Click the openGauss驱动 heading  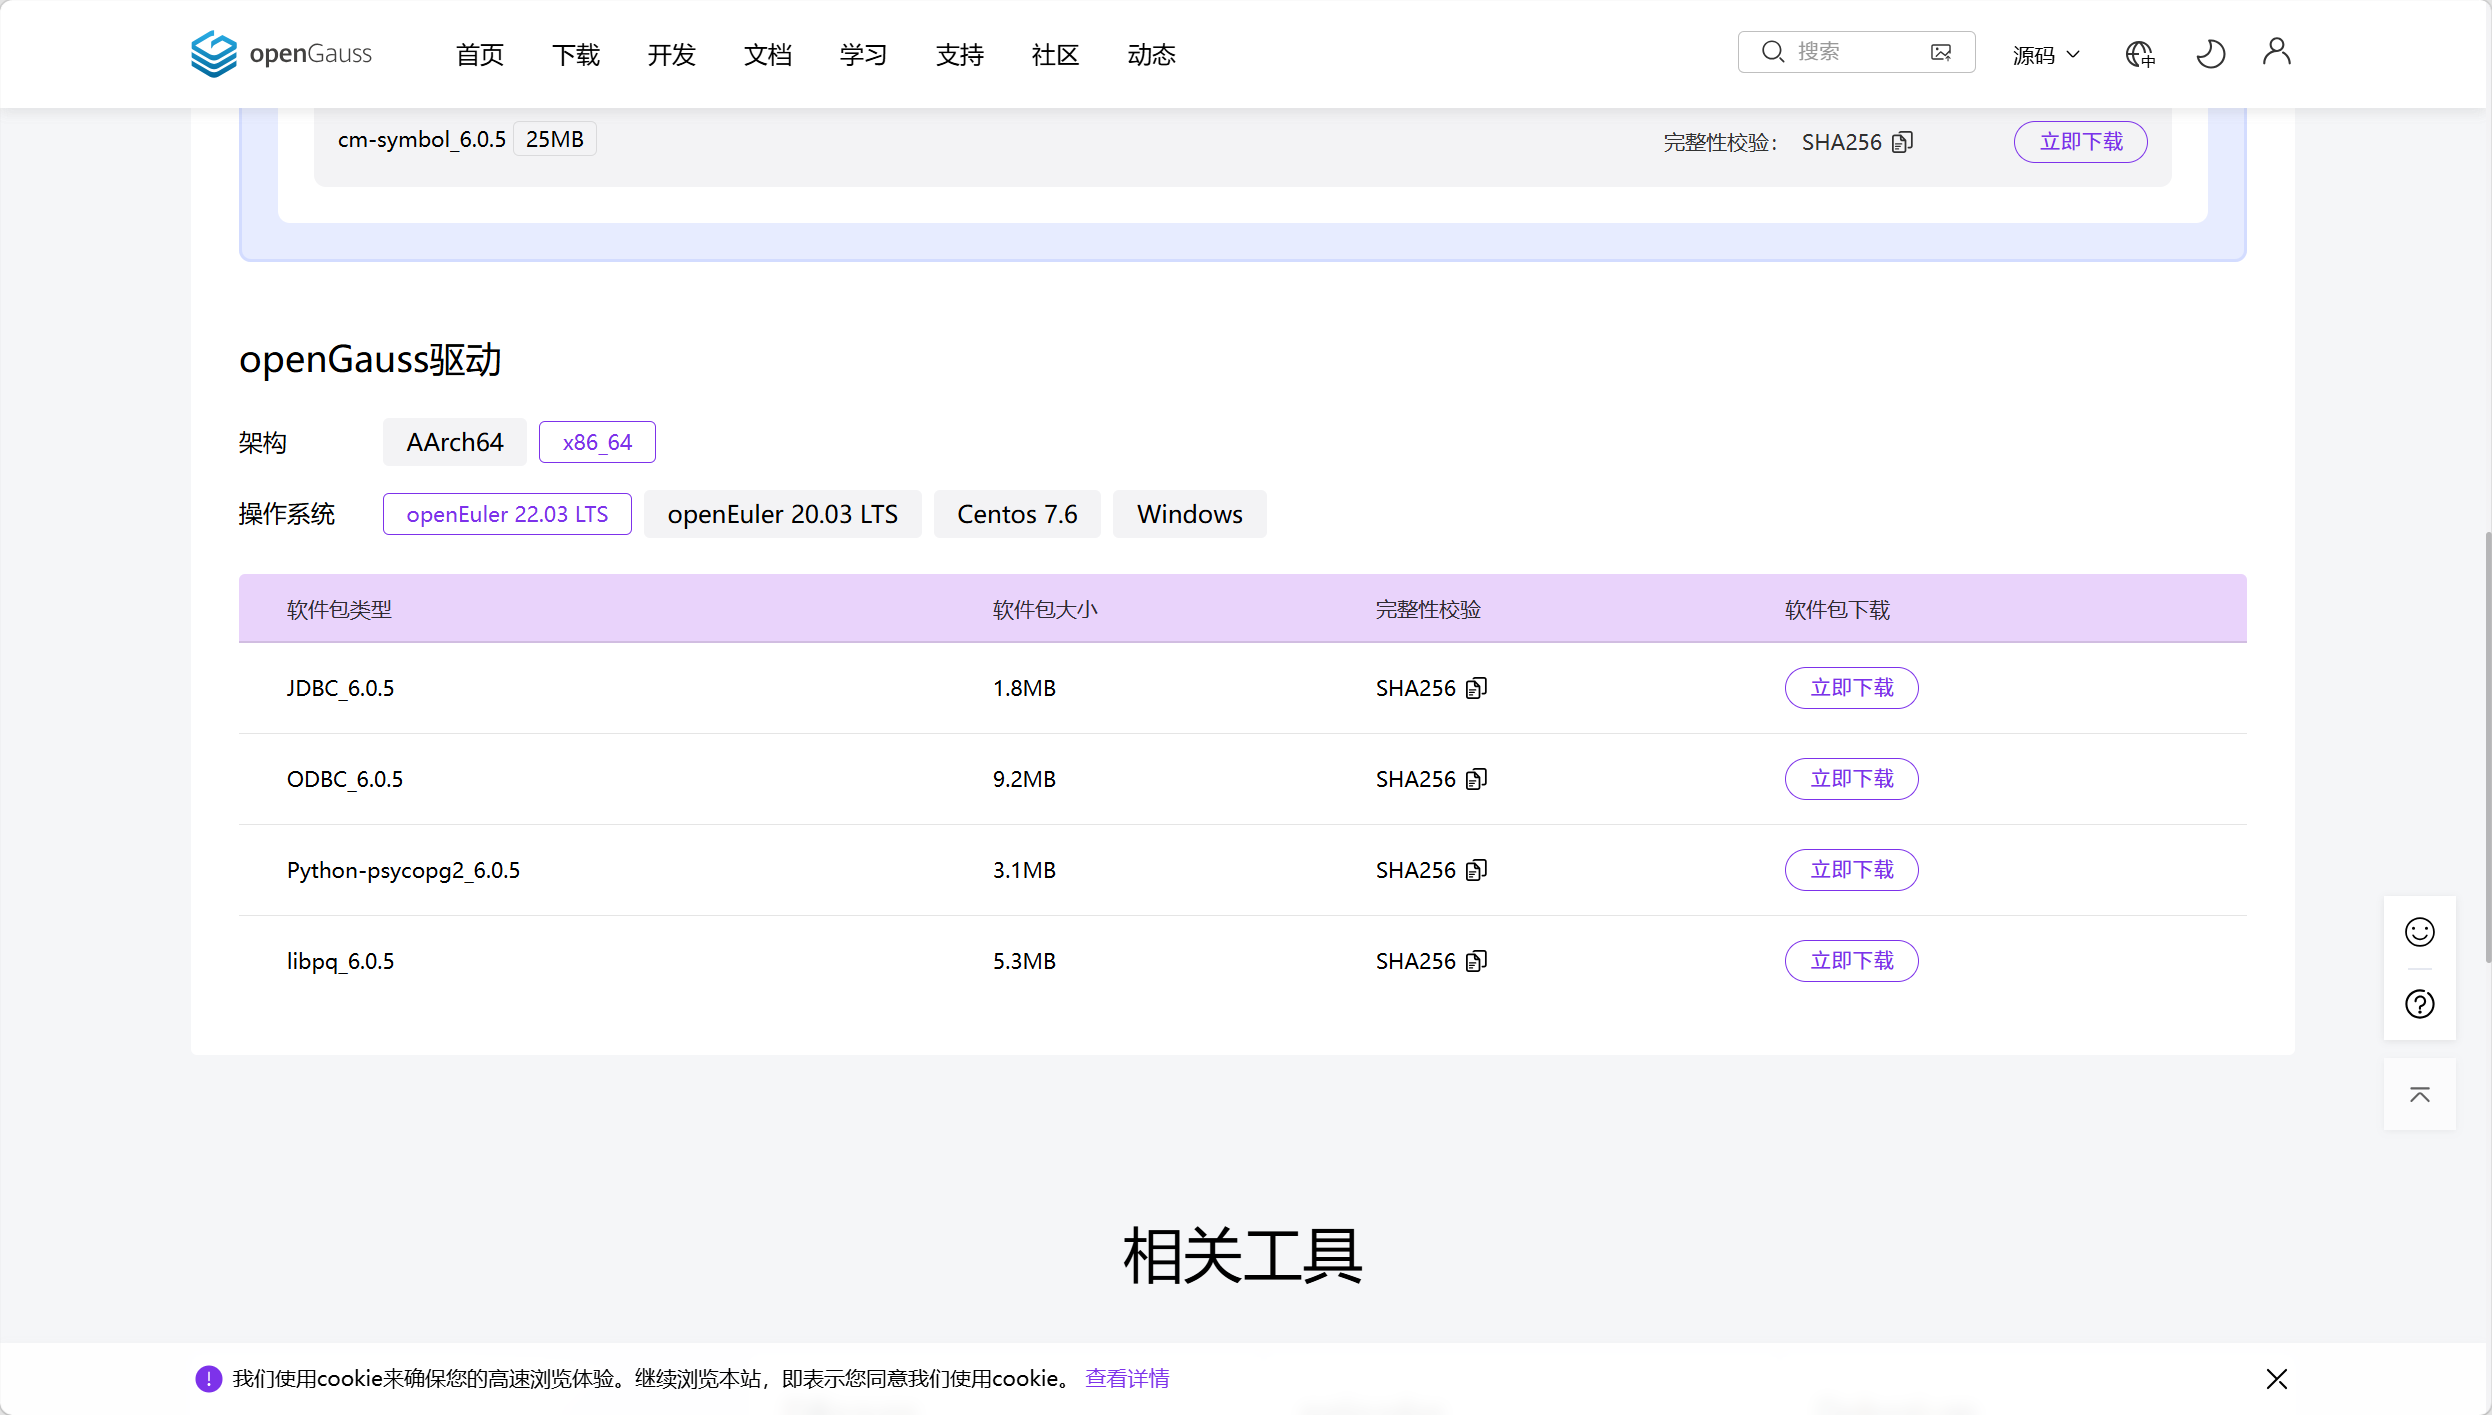pos(370,360)
